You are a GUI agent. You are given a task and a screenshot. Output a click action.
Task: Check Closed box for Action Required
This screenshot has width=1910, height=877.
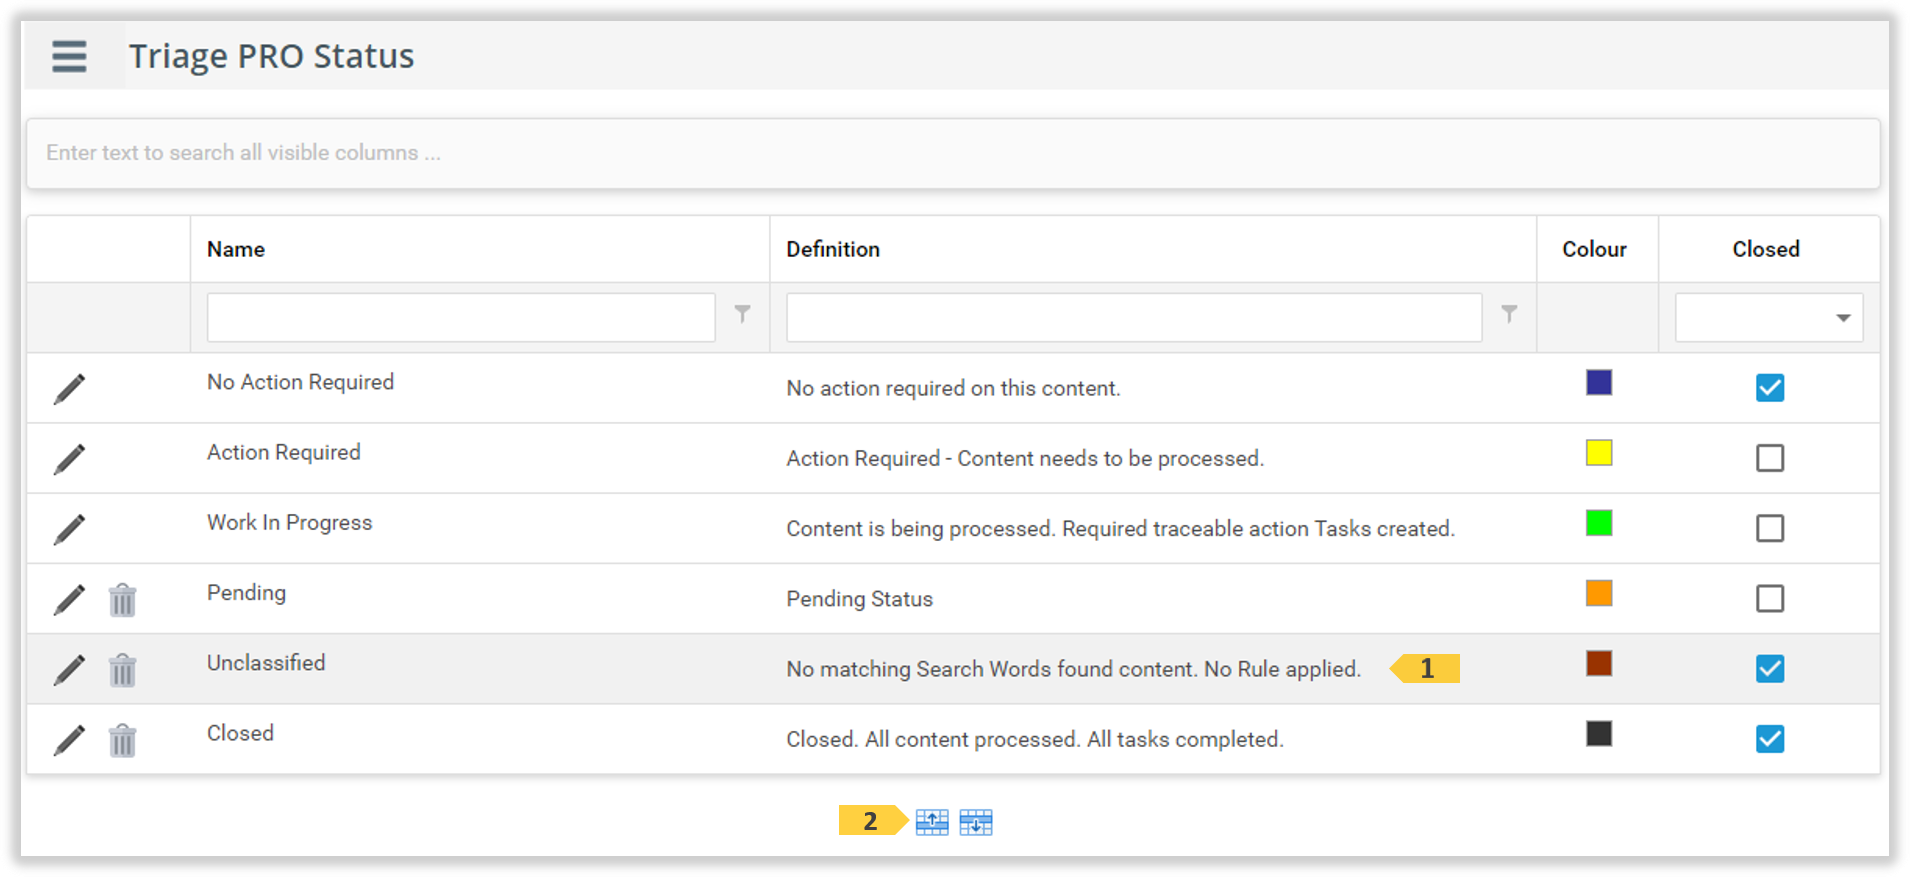pos(1769,458)
